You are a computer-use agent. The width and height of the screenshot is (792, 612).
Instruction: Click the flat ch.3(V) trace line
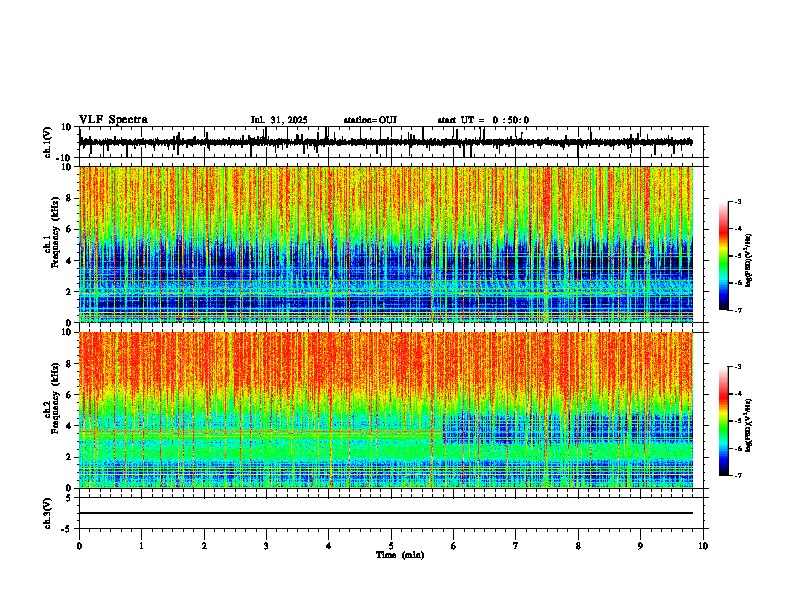(386, 513)
